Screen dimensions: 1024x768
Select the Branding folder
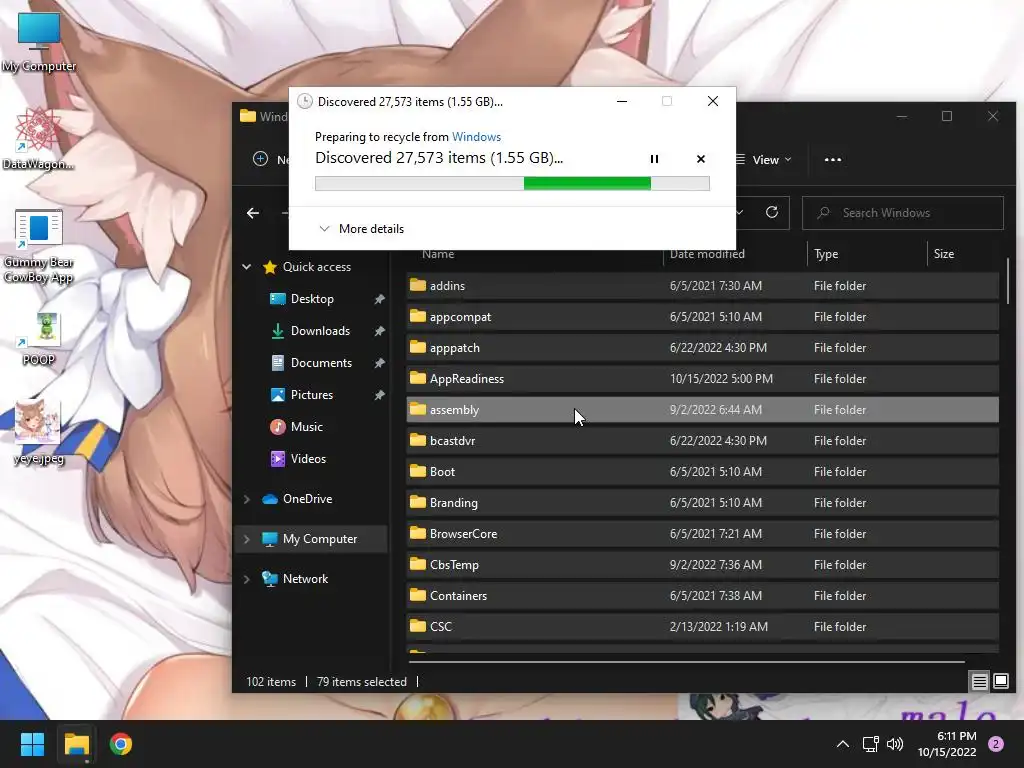click(702, 503)
